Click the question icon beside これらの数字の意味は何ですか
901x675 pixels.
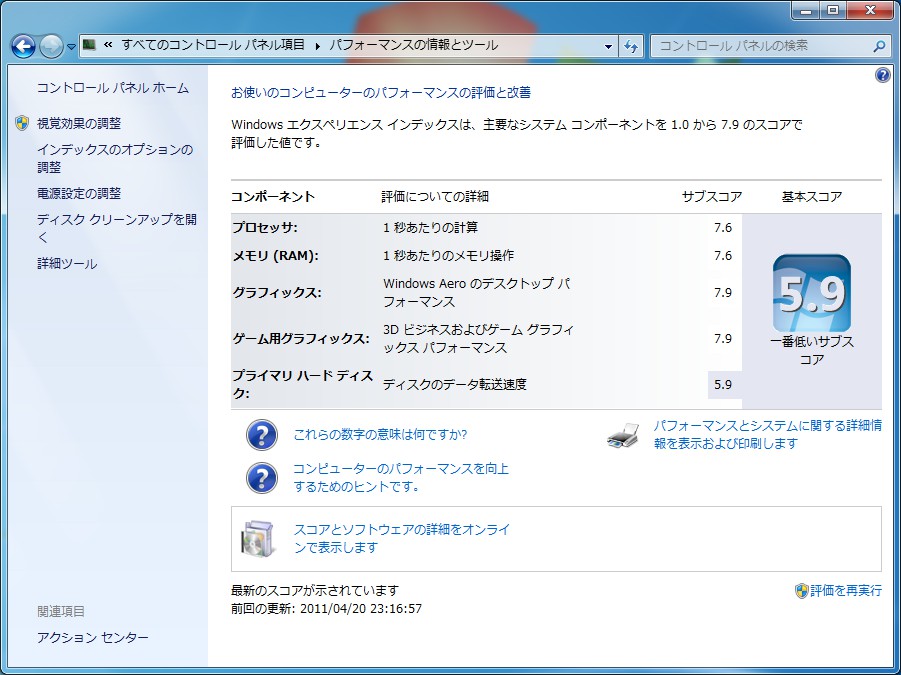(x=261, y=435)
